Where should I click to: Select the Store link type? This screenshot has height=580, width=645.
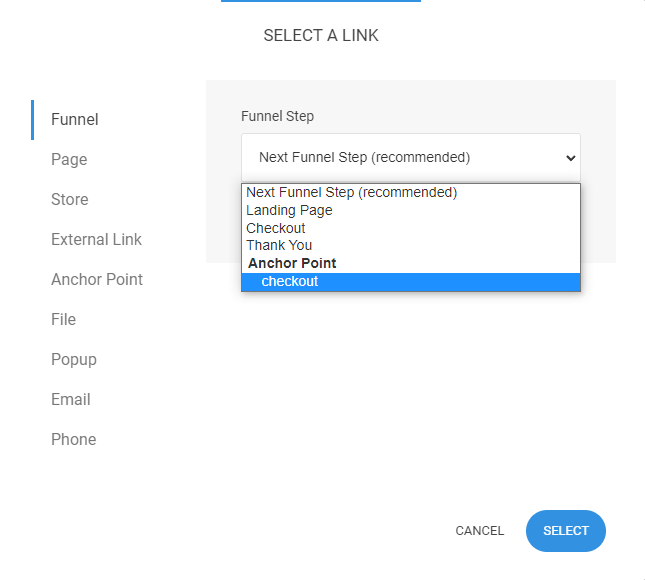[69, 199]
